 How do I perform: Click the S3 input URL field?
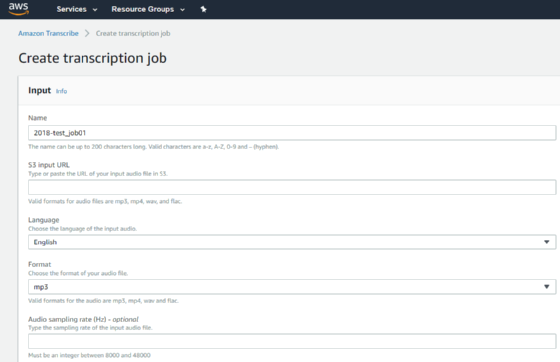(292, 187)
